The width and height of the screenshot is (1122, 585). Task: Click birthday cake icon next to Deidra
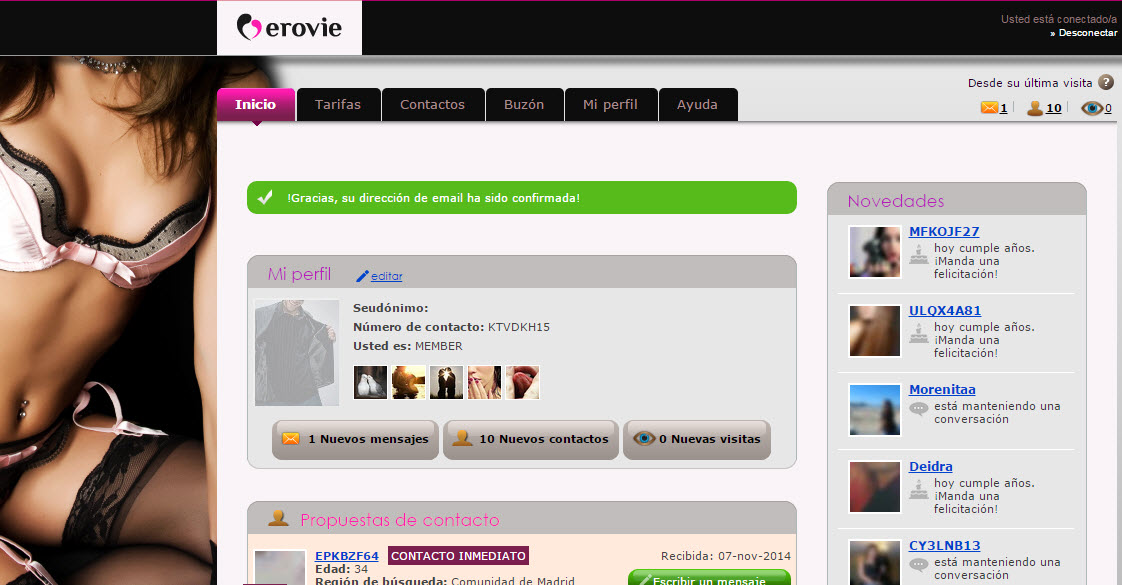click(919, 488)
